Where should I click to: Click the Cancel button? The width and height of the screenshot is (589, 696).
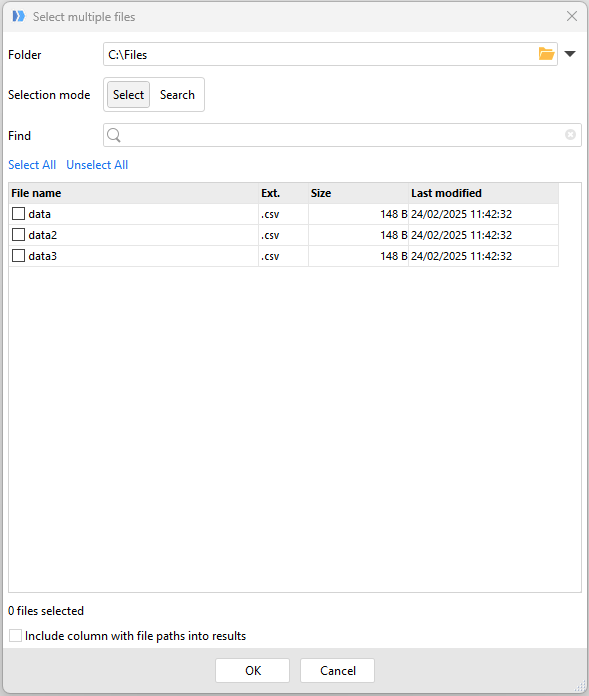click(x=337, y=670)
